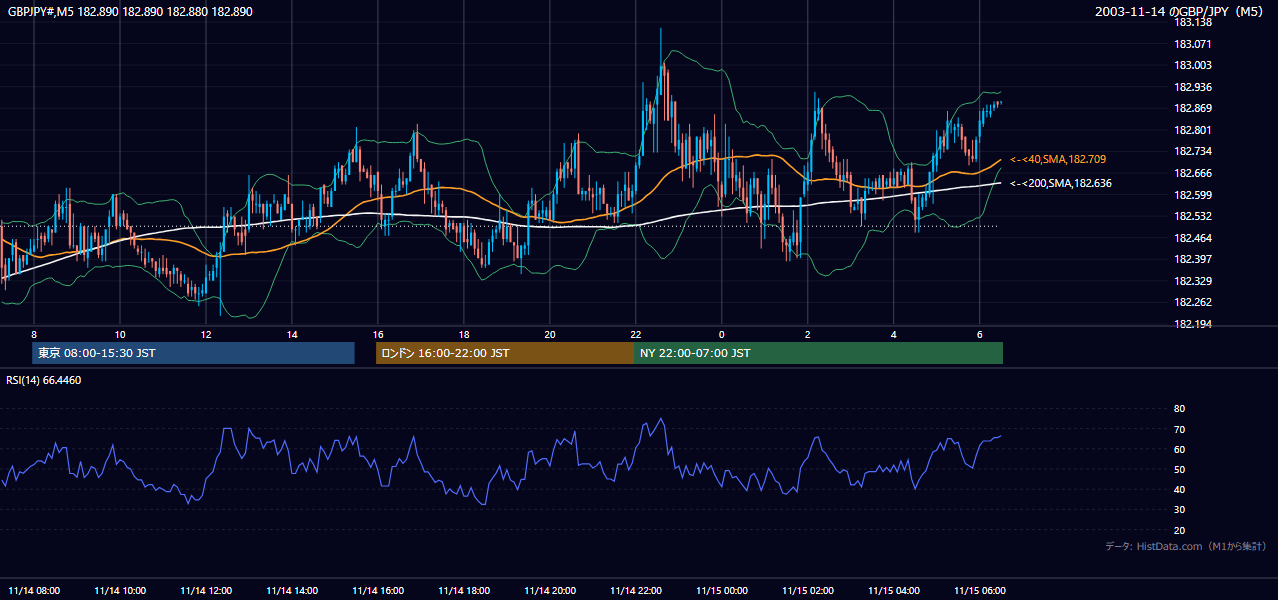Click the 11/14 12:00 time label
1278x600 pixels.
point(206,590)
